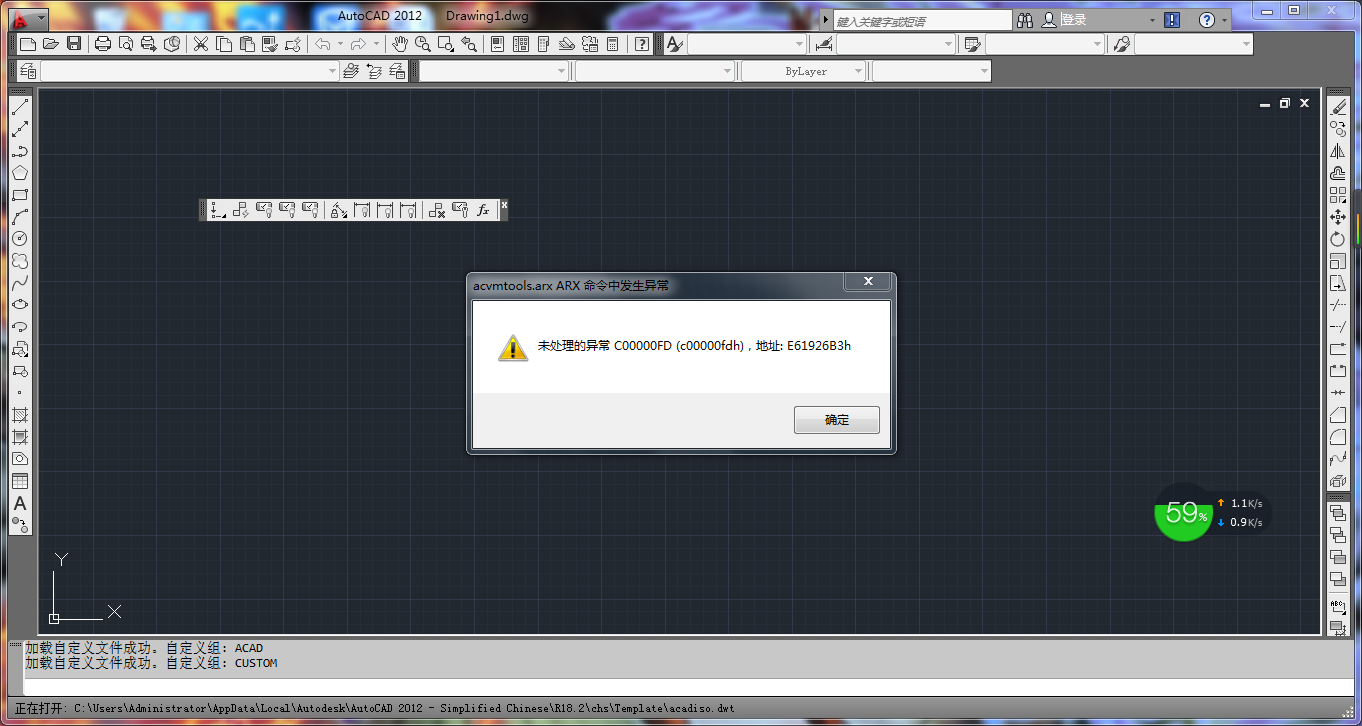
Task: Click the Publish icon
Action: pos(148,44)
